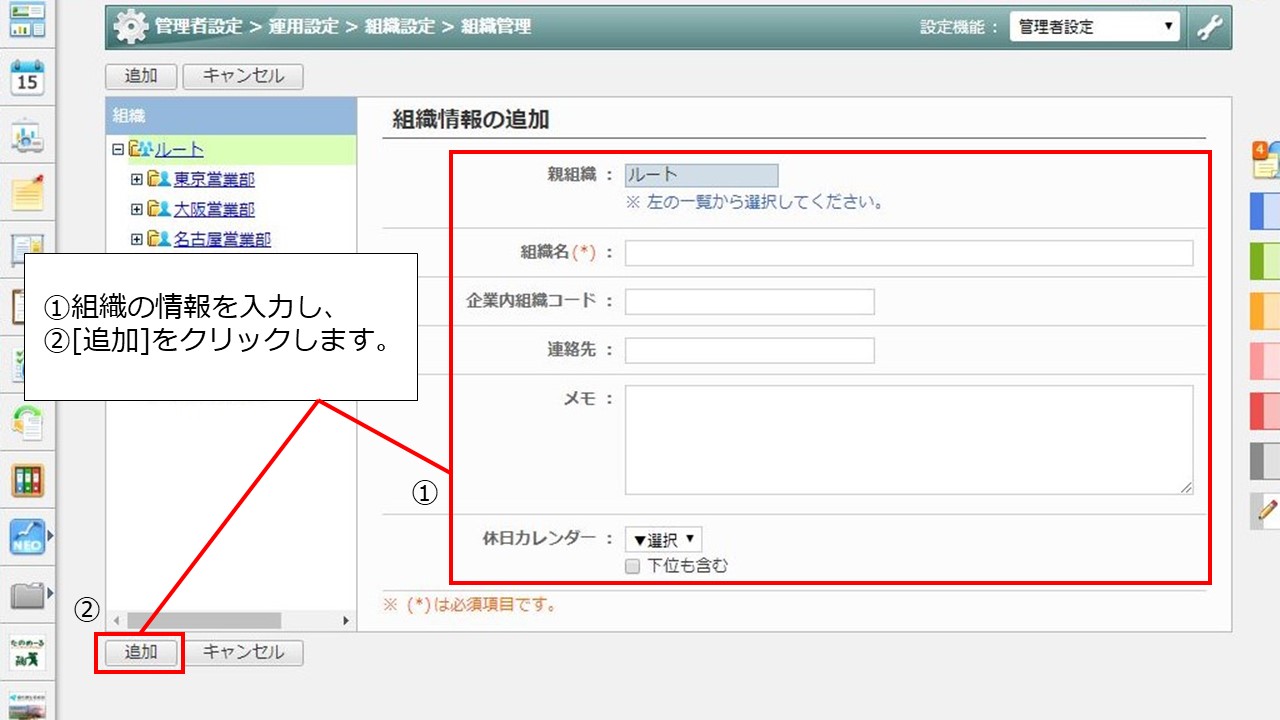
Task: Select 大阪営業部 in the organization tree
Action: pyautogui.click(x=214, y=210)
